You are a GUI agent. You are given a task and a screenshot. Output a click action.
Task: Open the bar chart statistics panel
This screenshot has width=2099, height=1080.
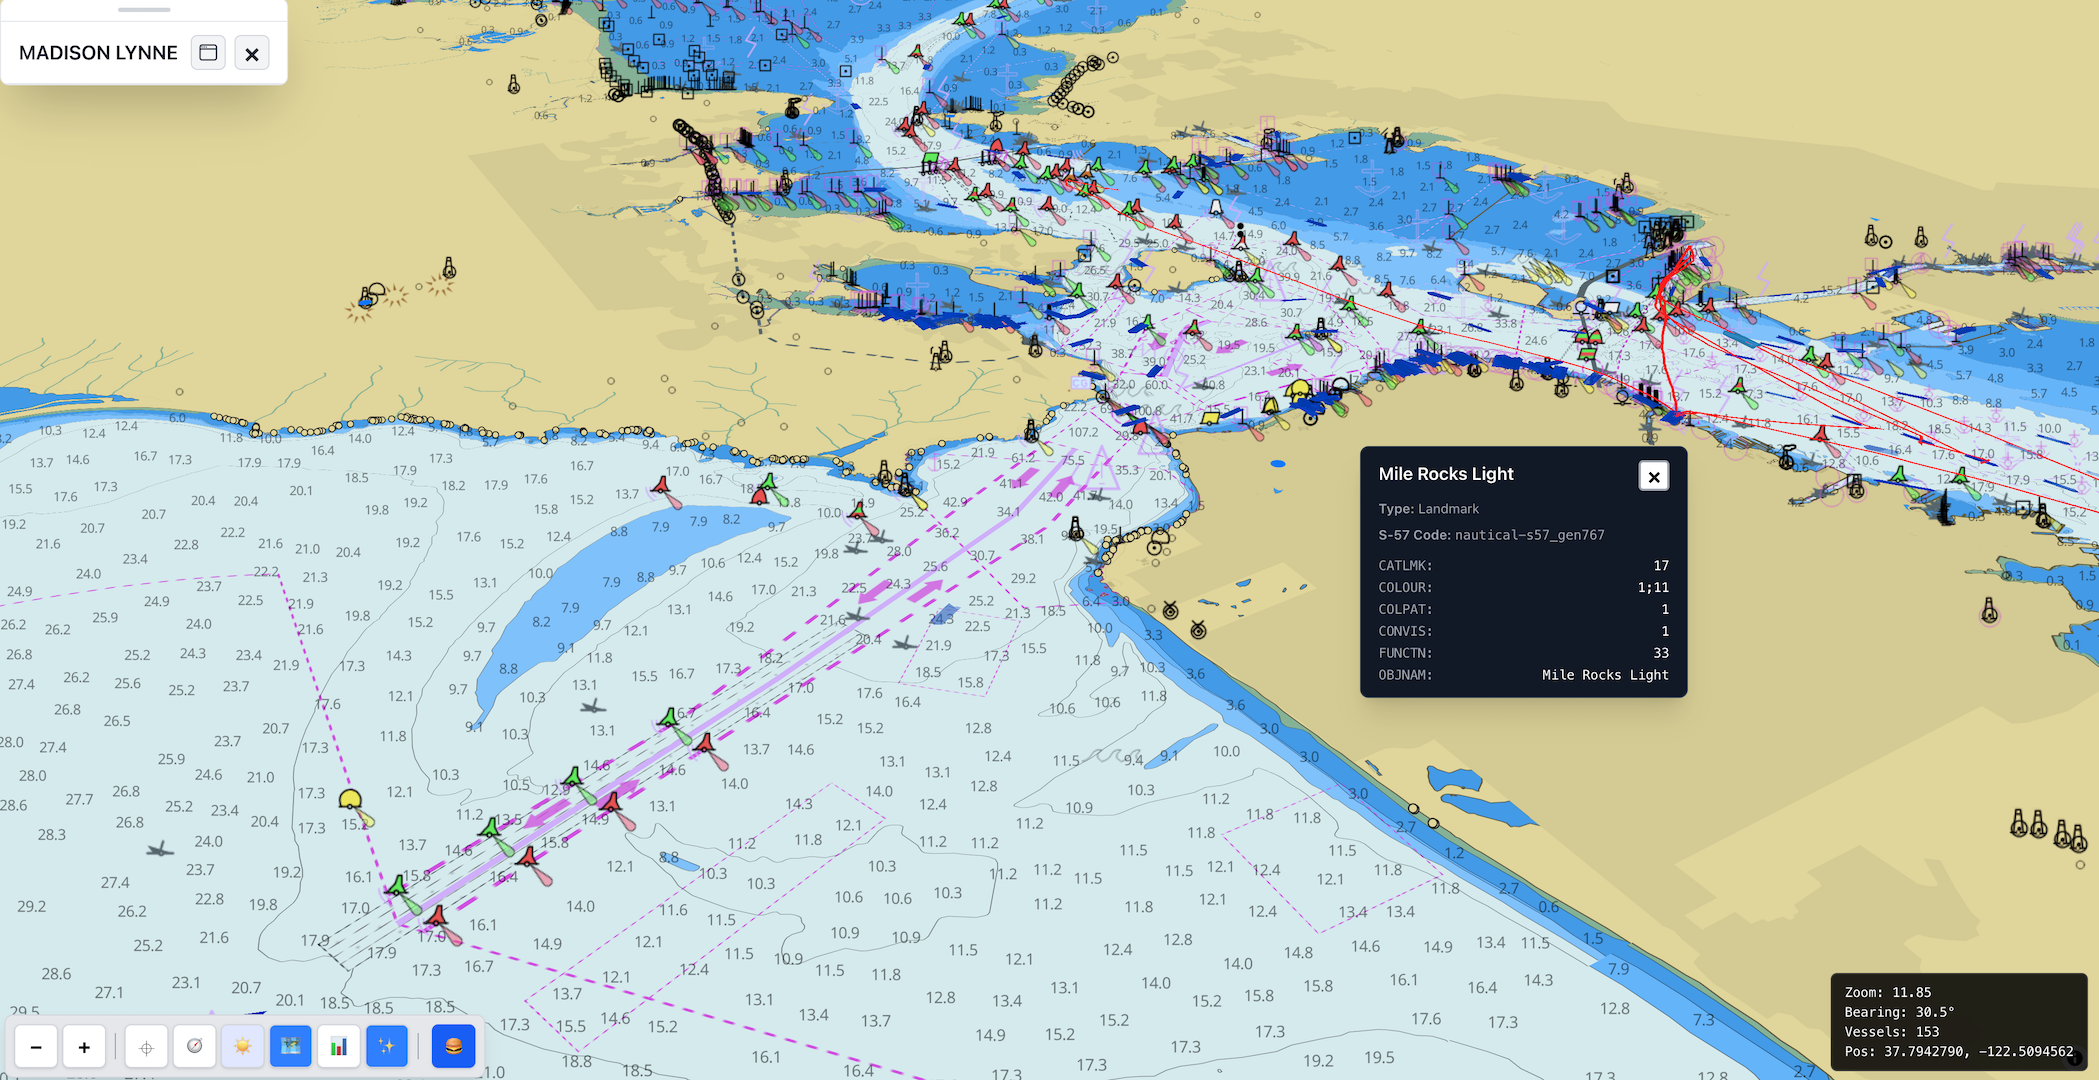coord(338,1046)
